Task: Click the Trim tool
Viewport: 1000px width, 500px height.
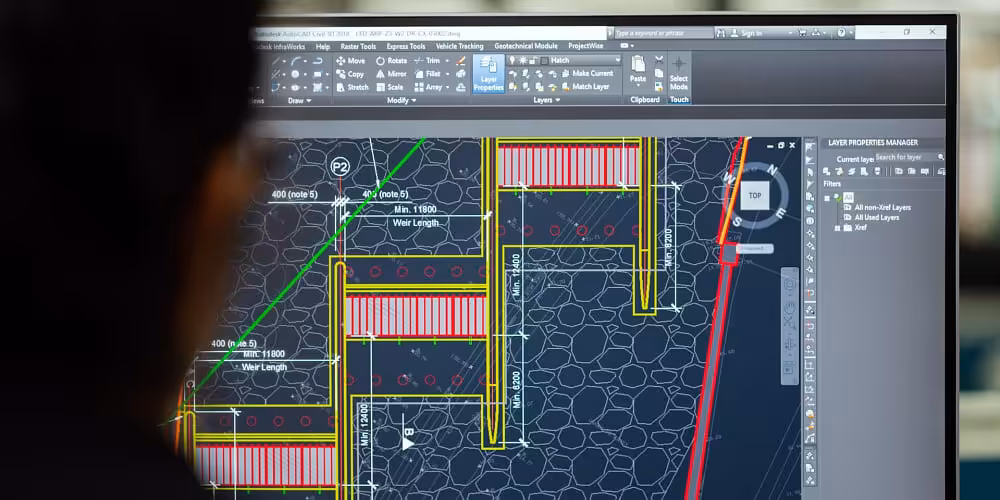Action: pos(427,61)
